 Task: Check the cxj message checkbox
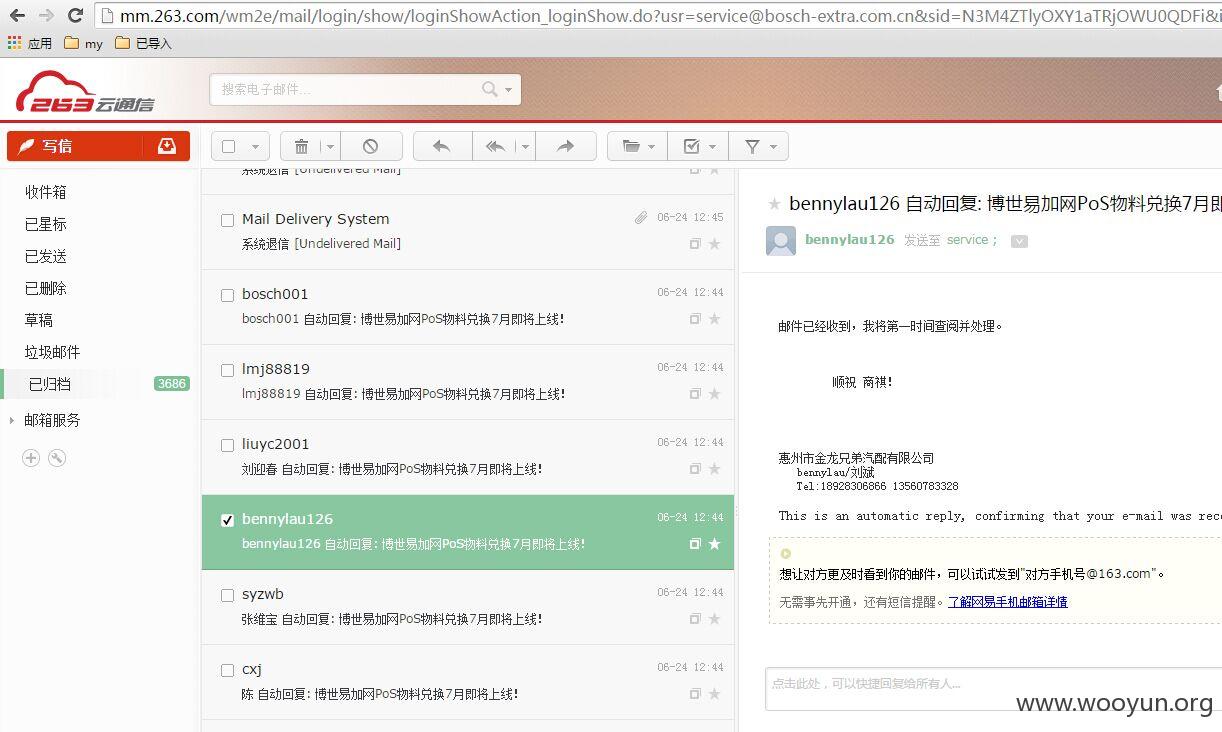pyautogui.click(x=227, y=670)
